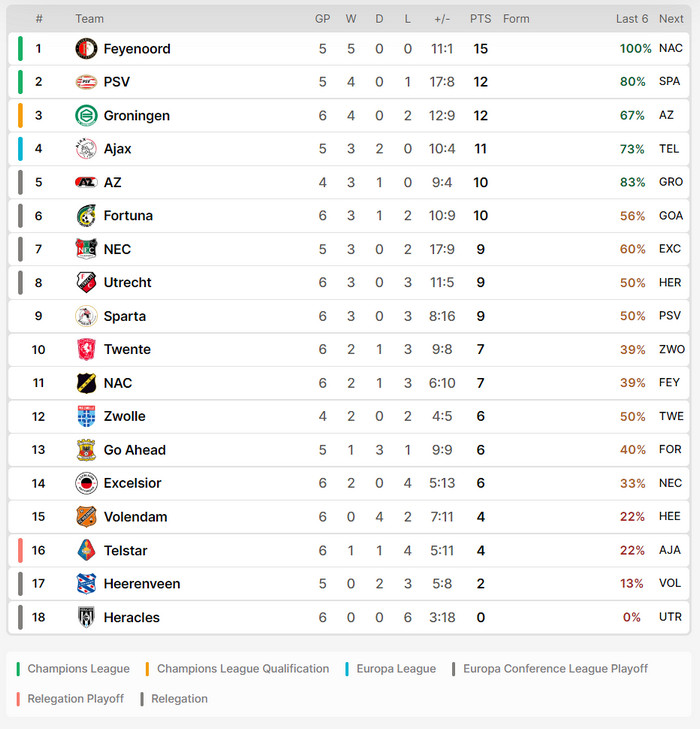Open the Utrecht team name link

129,283
